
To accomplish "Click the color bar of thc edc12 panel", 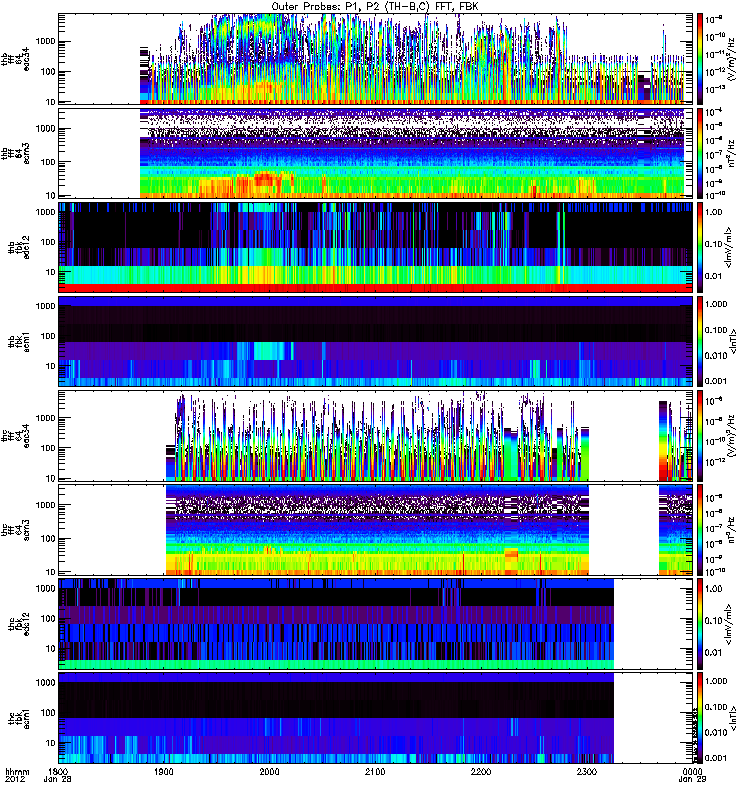I will click(700, 623).
